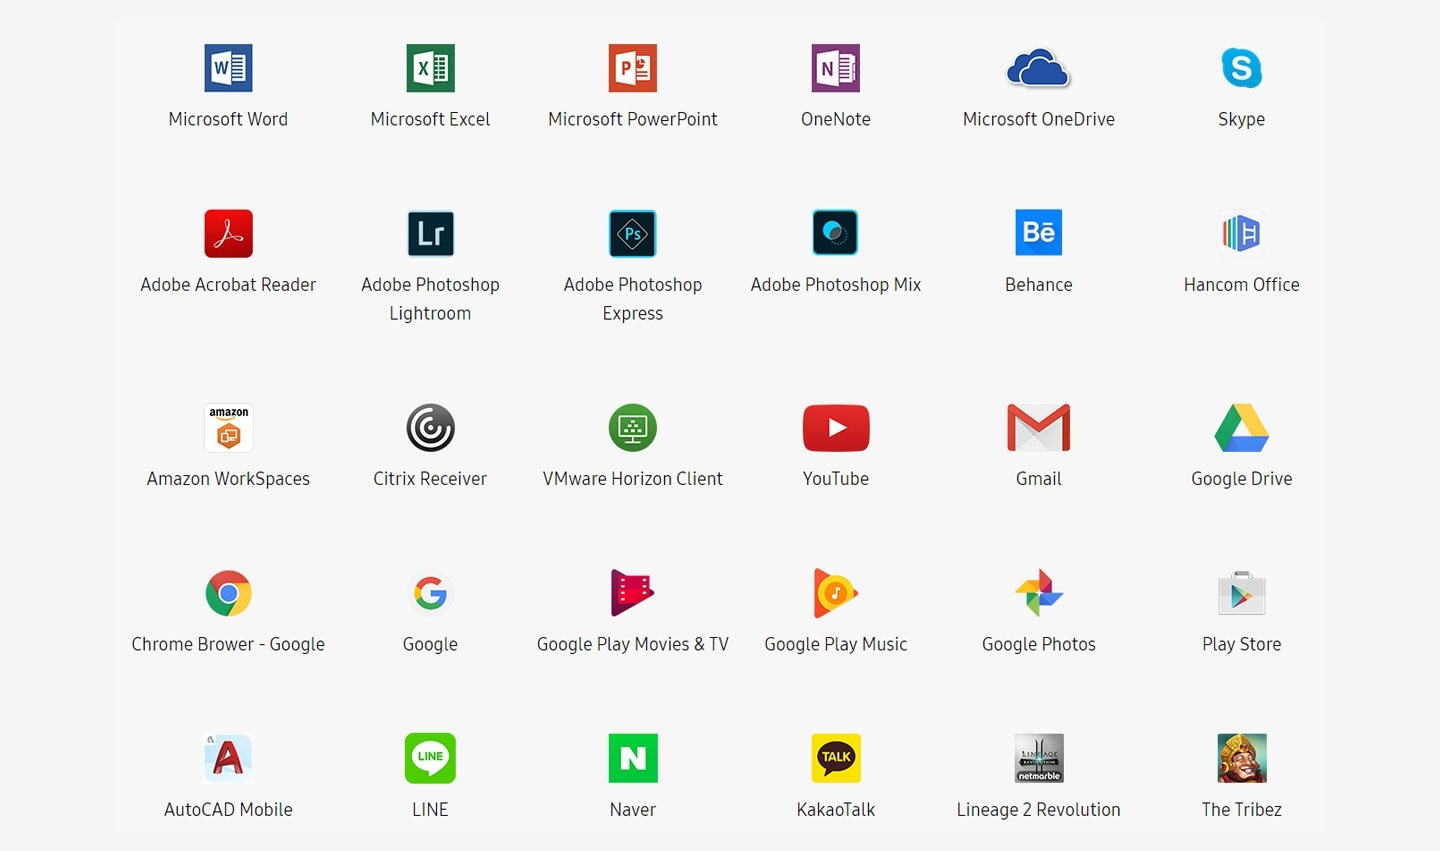Select the "YouTube" label text

pos(836,478)
